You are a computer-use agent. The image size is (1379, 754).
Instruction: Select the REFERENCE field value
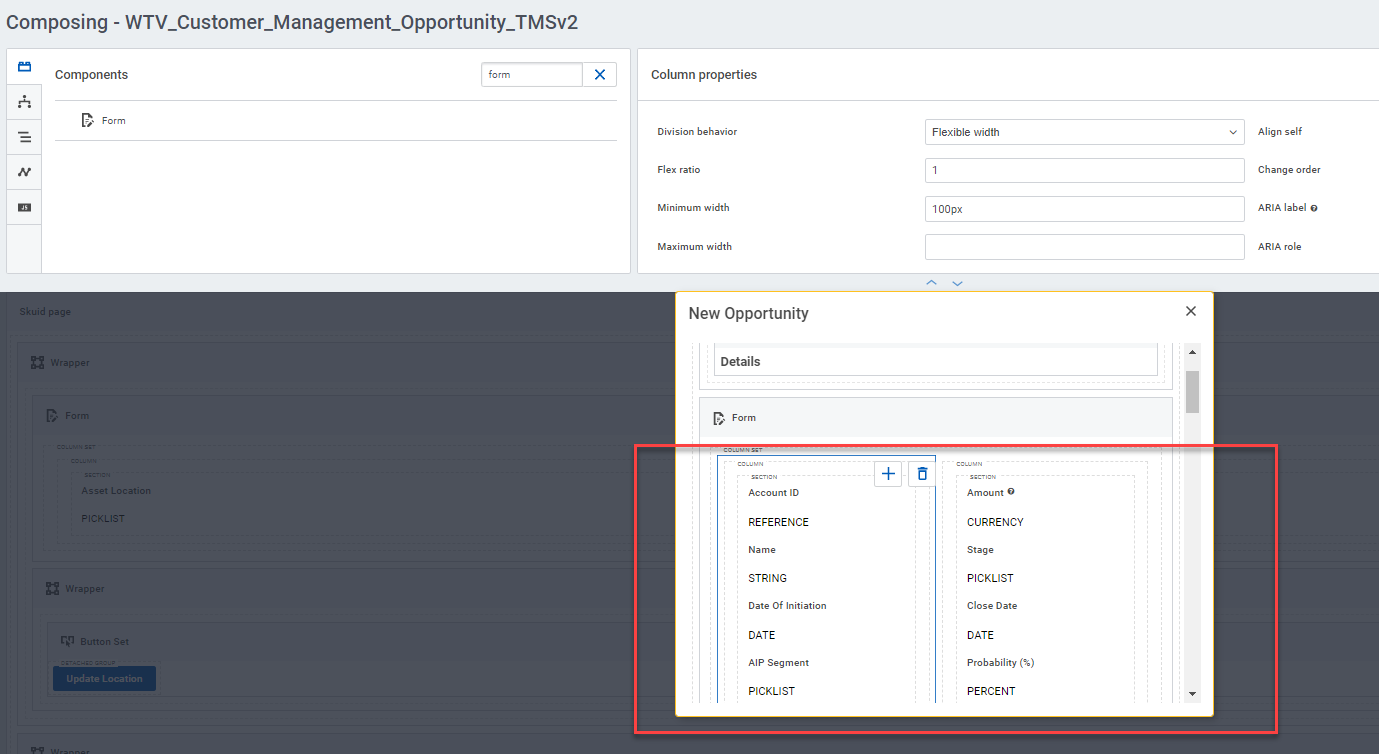[779, 522]
